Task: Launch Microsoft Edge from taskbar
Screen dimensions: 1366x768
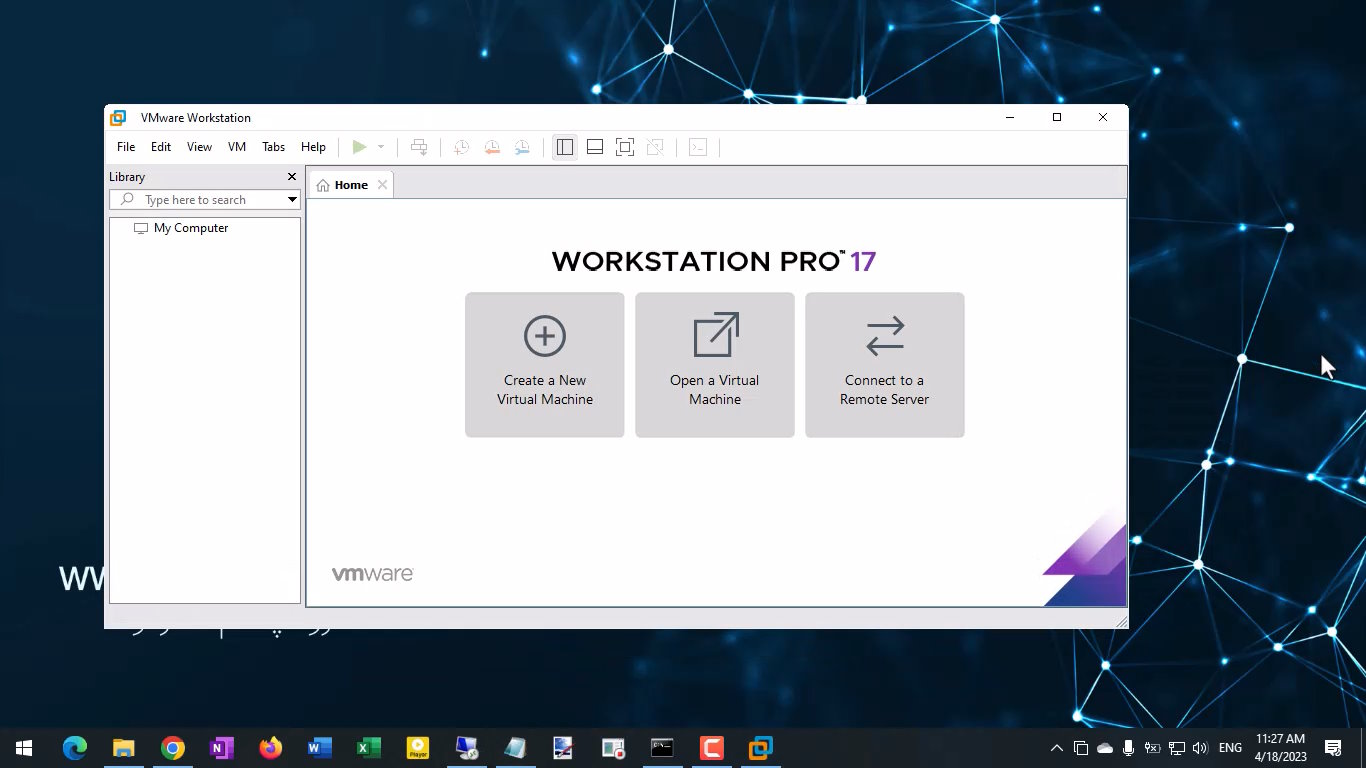Action: [x=75, y=748]
